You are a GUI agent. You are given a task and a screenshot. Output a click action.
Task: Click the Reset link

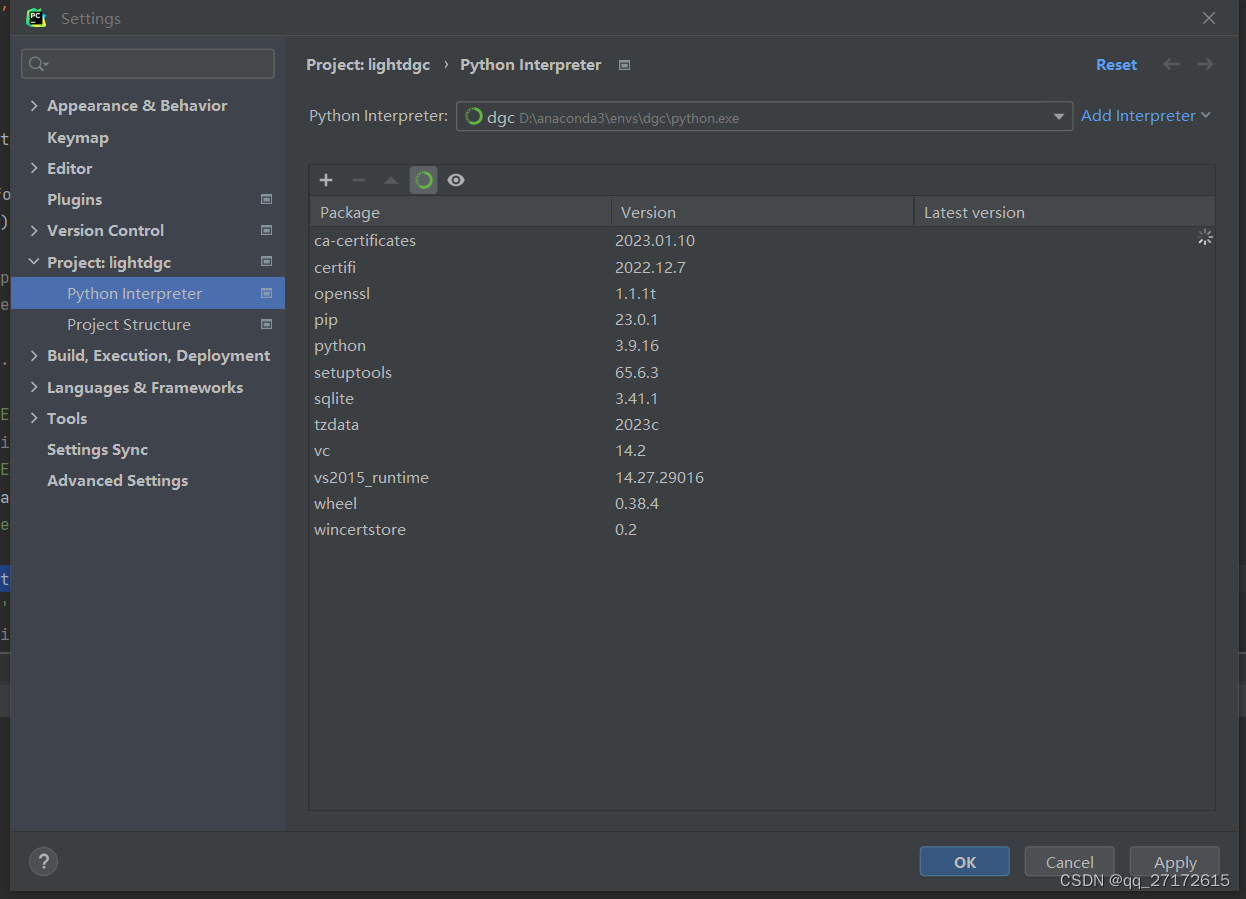(1116, 65)
